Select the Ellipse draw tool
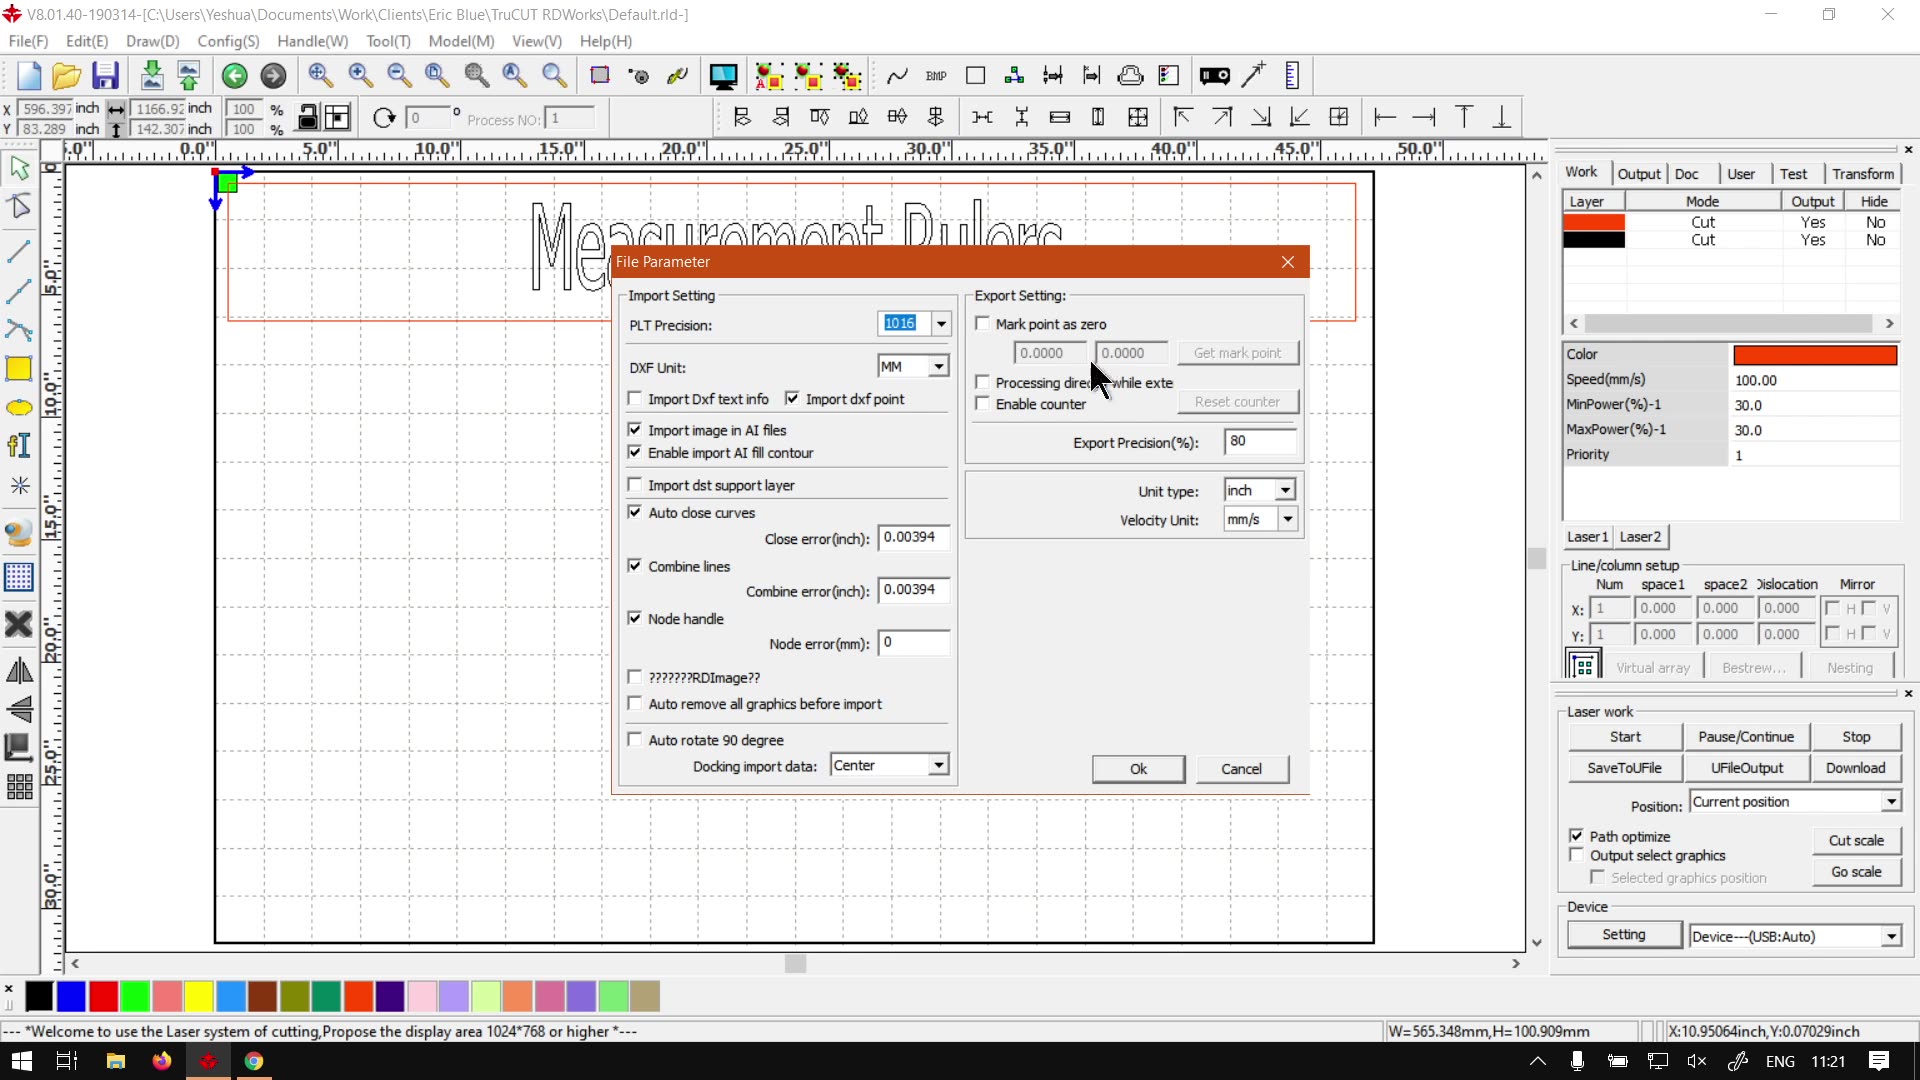 (x=19, y=408)
